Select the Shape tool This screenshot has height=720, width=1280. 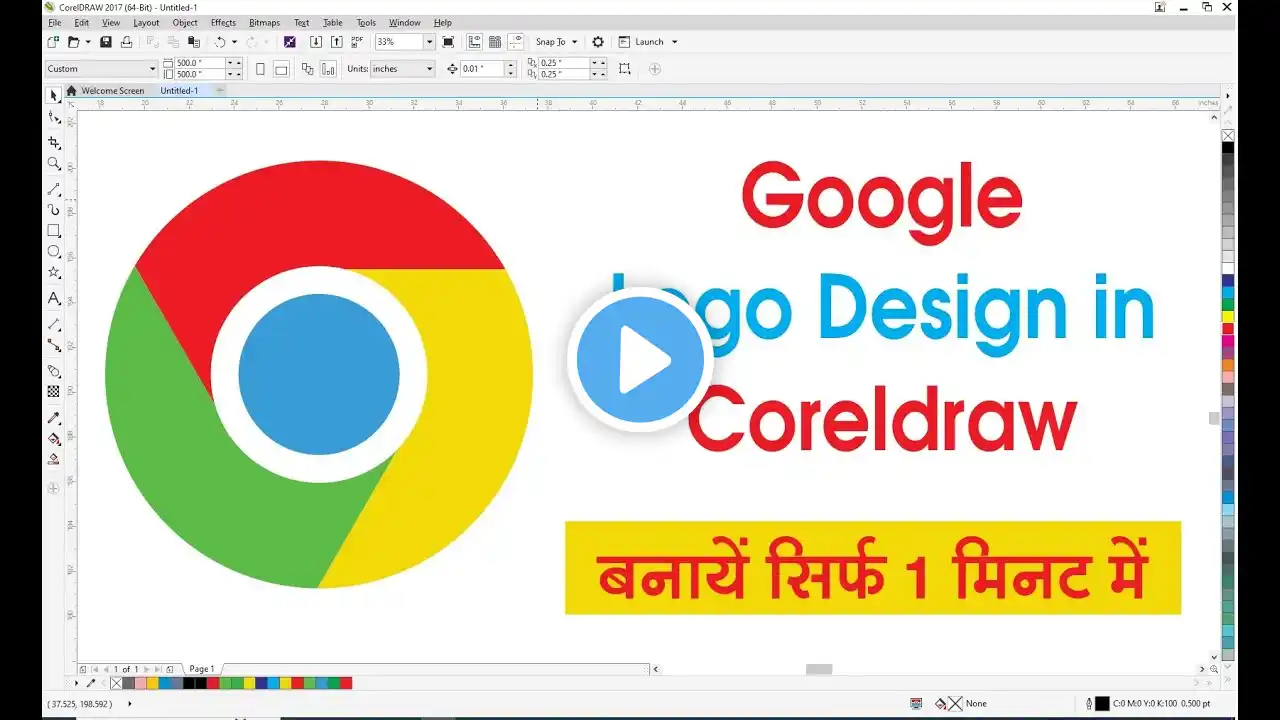pyautogui.click(x=54, y=118)
